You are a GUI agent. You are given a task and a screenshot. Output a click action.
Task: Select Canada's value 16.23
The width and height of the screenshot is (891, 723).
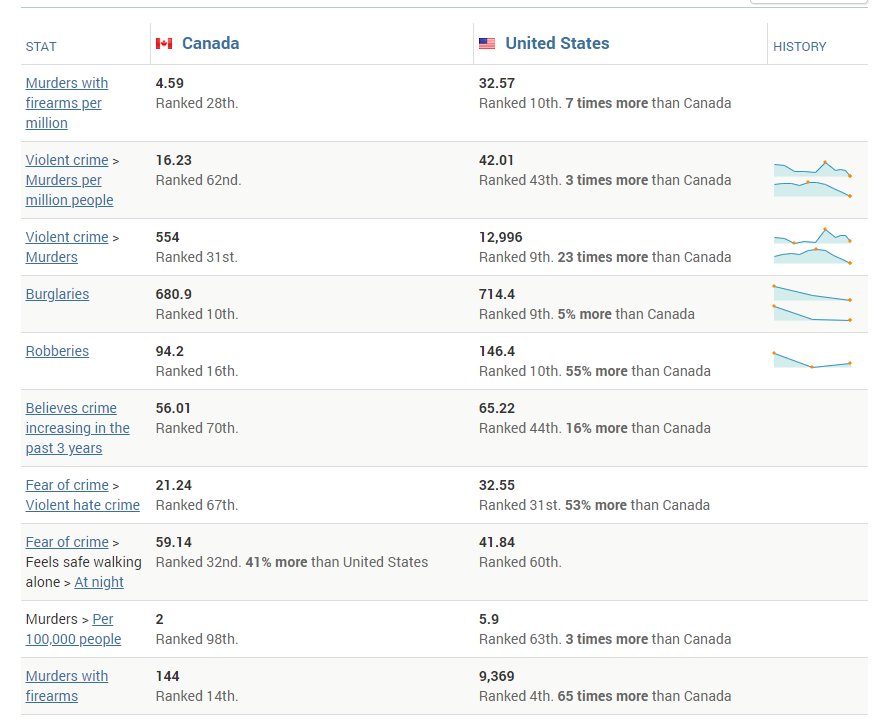click(173, 160)
